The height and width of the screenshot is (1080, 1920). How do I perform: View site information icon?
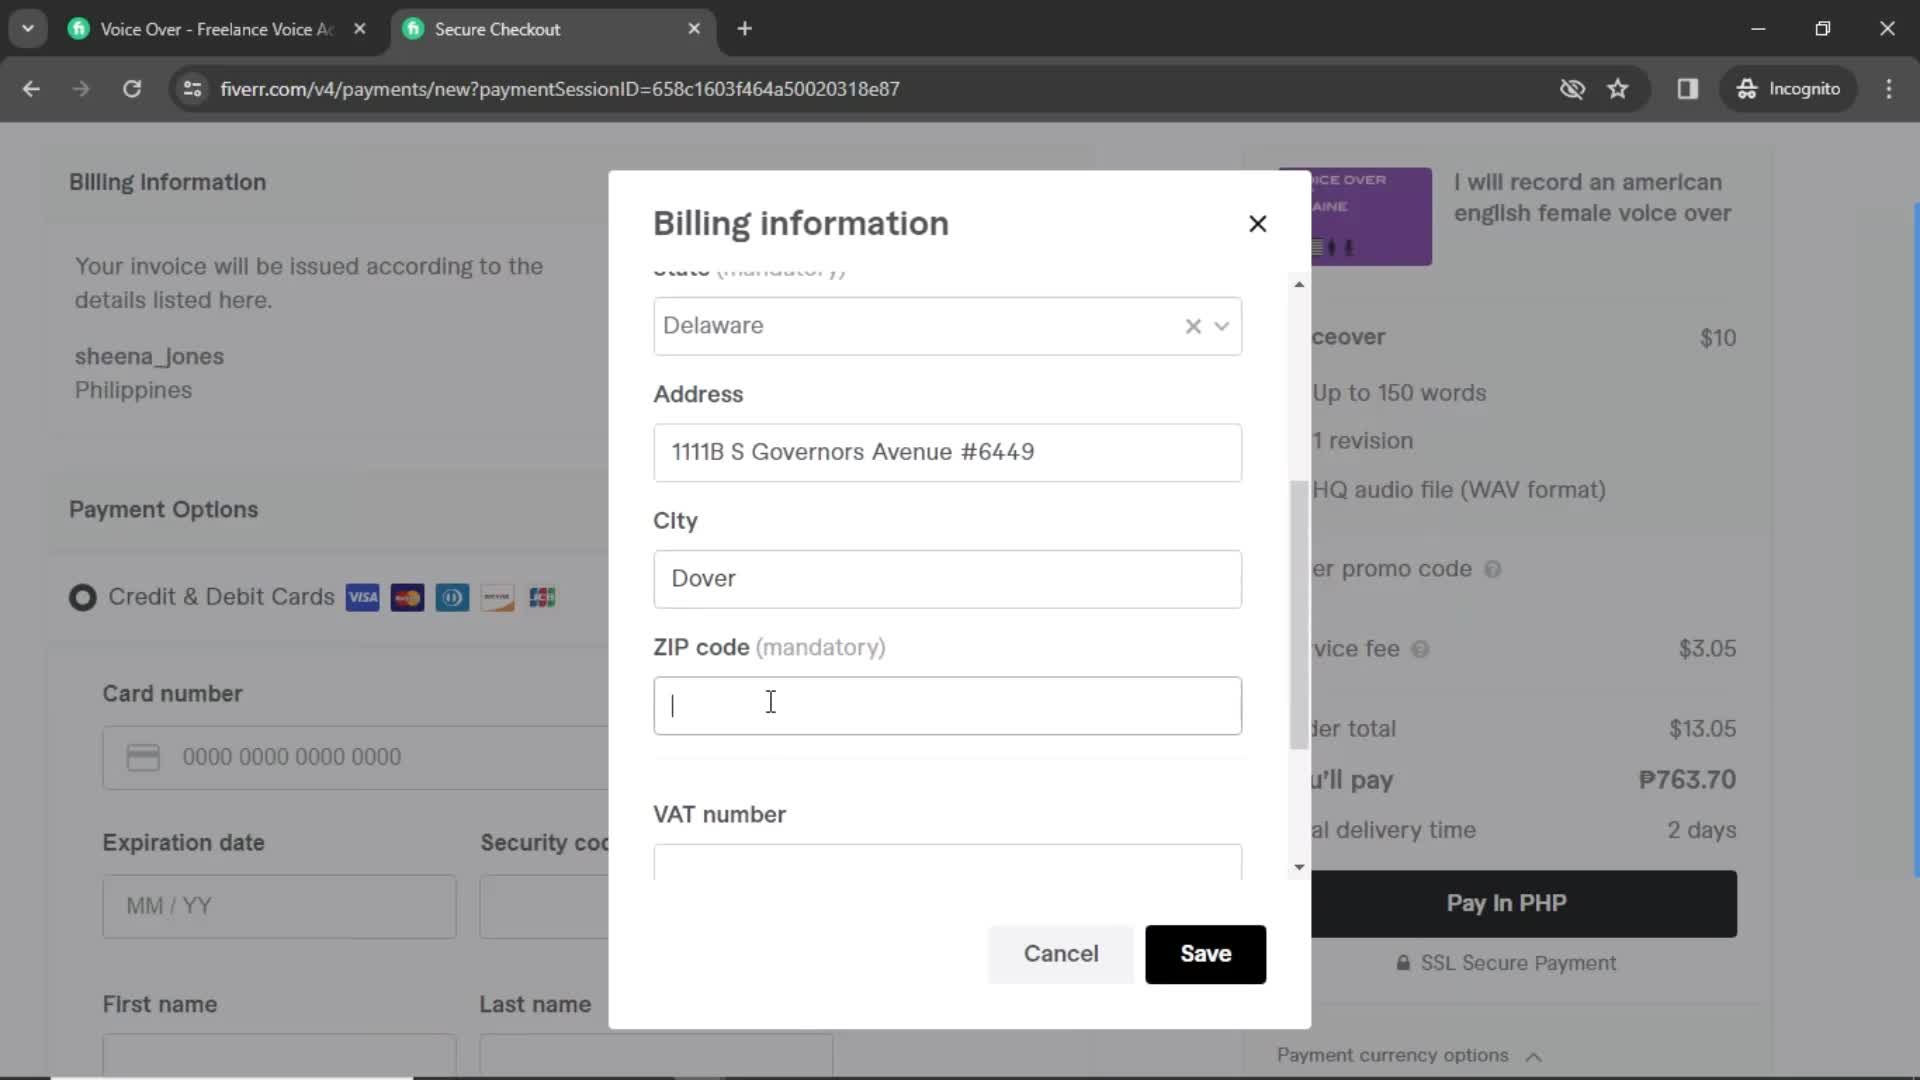point(192,89)
